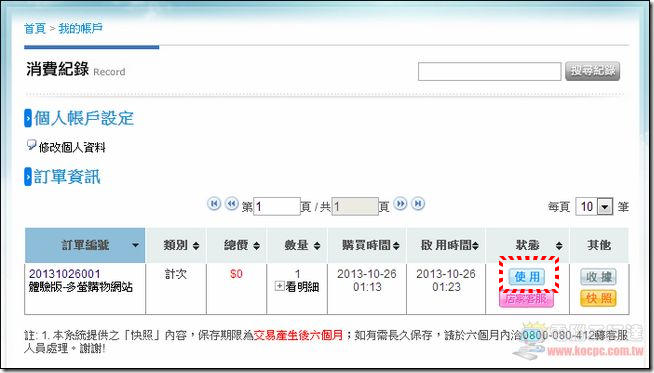Open 我的帳戶 breadcrumb link

(80, 28)
